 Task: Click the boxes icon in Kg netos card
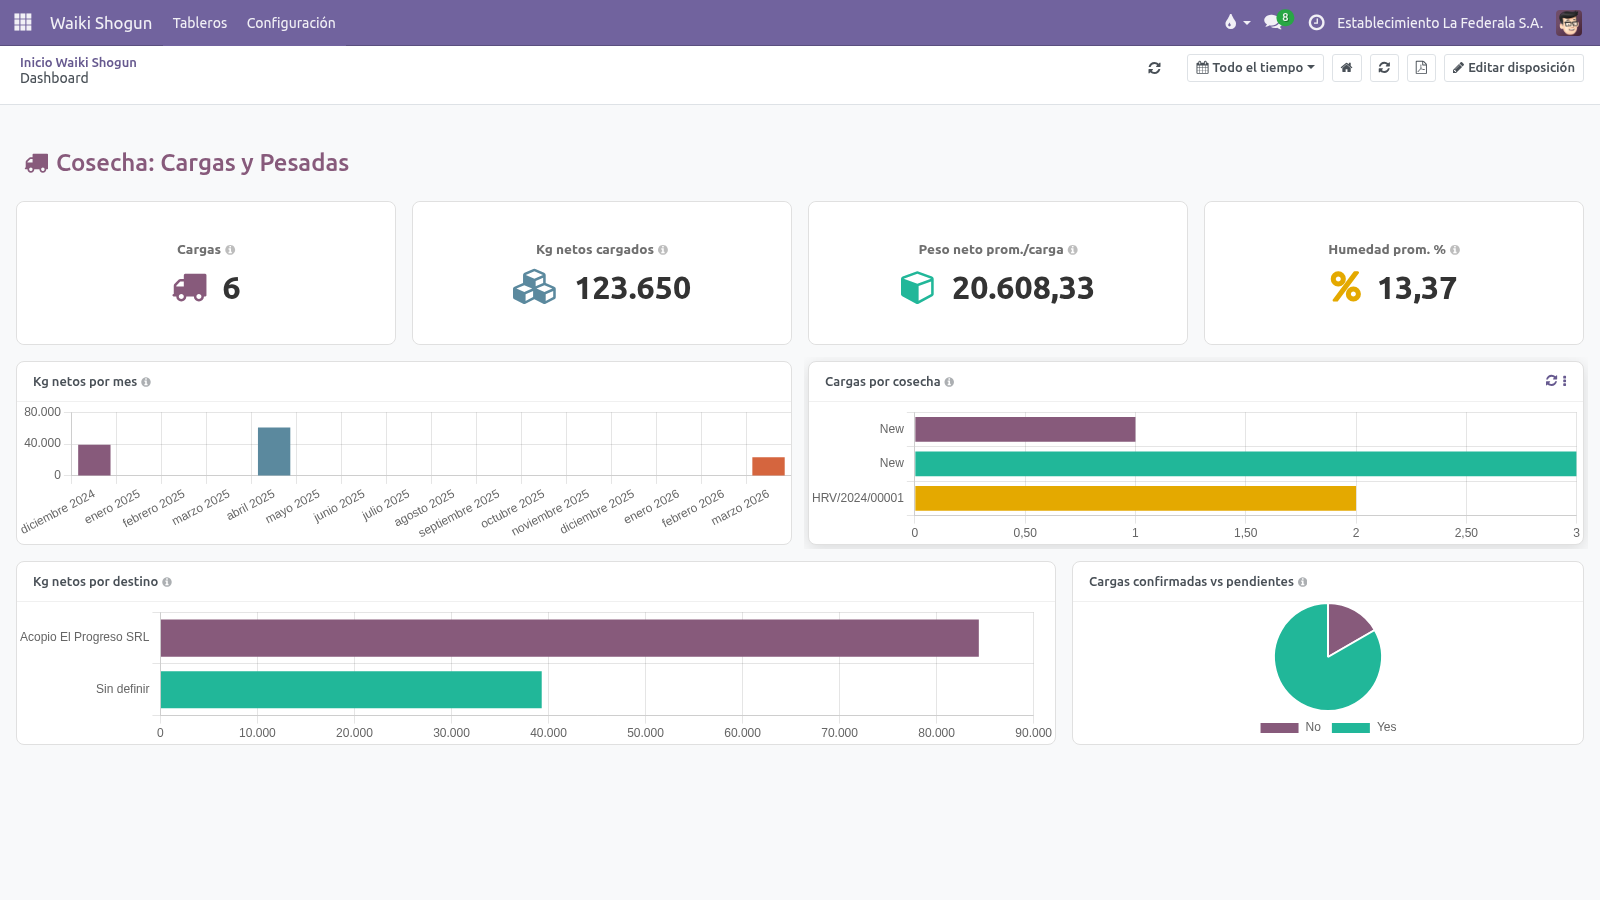pos(534,288)
